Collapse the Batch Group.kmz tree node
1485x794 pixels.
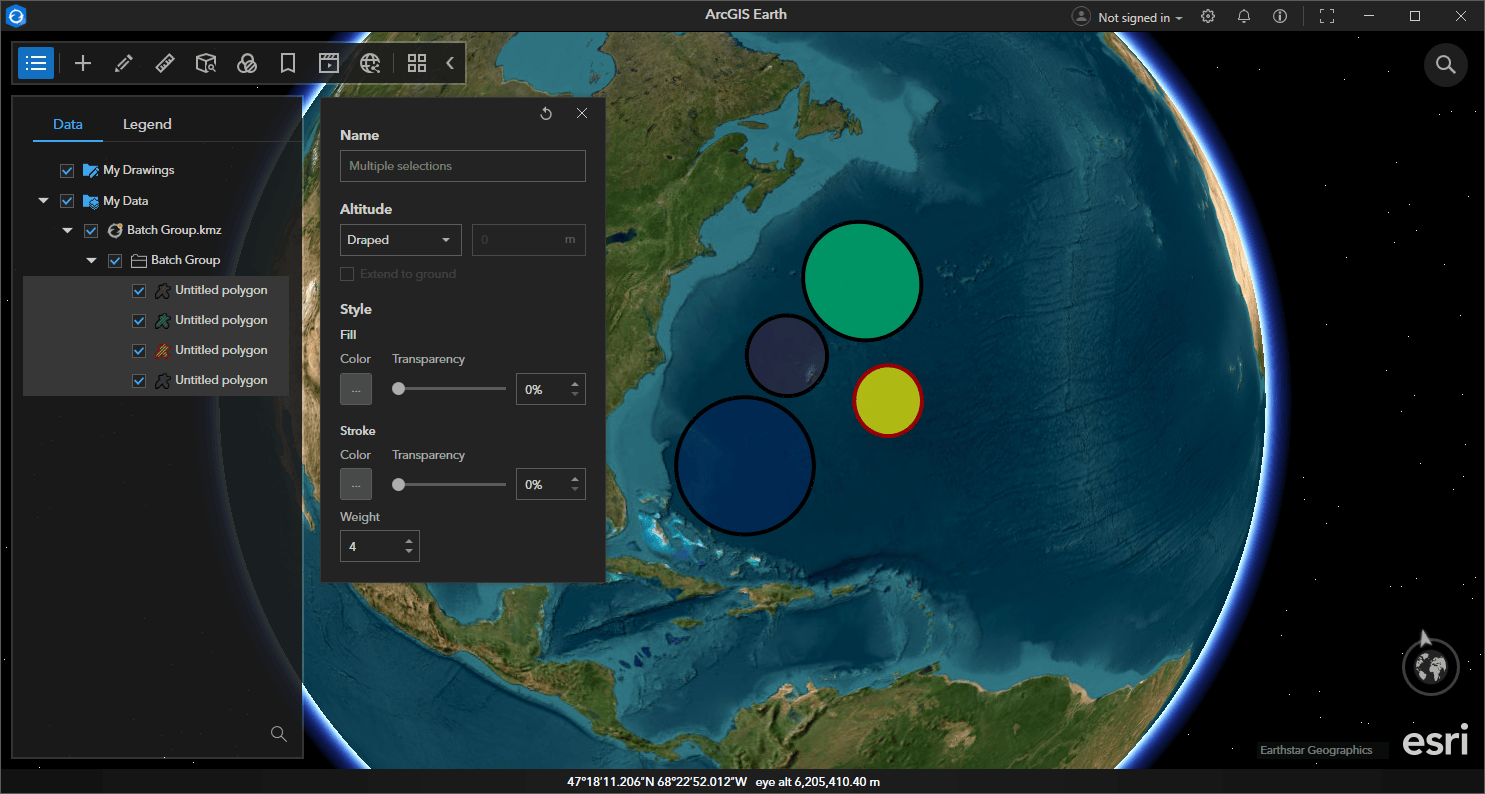coord(67,230)
